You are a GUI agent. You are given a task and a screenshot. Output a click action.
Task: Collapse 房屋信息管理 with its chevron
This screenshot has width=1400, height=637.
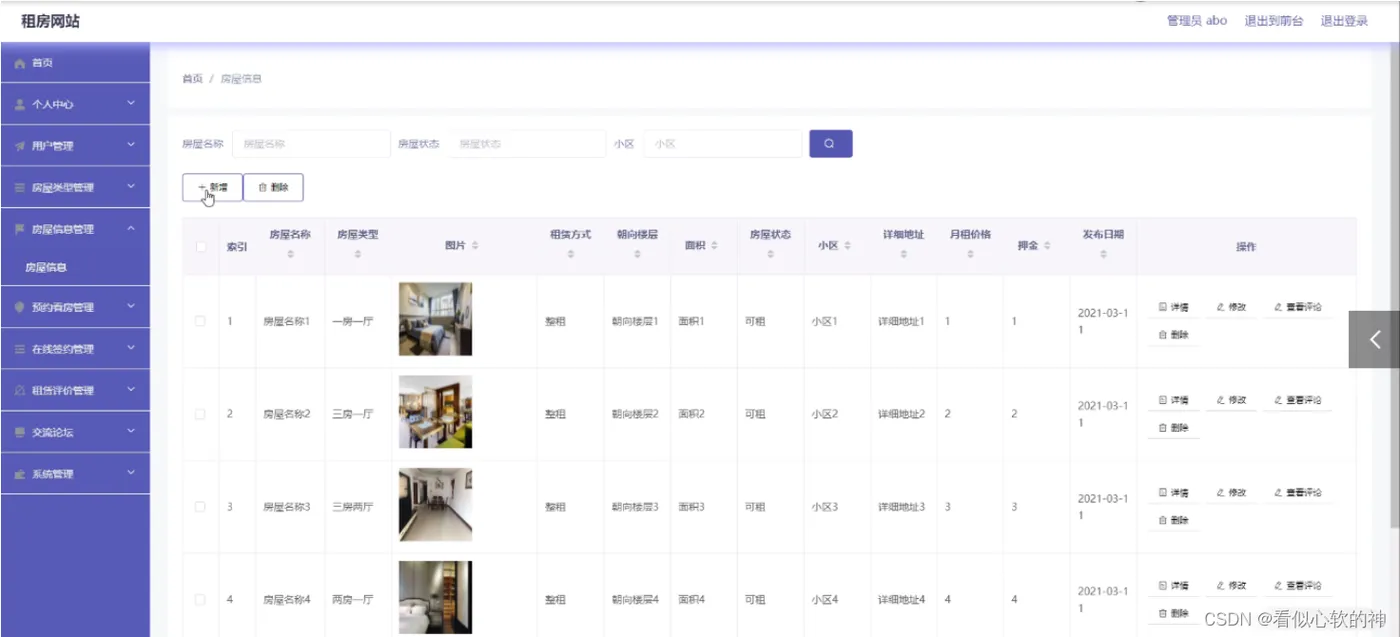pyautogui.click(x=131, y=228)
